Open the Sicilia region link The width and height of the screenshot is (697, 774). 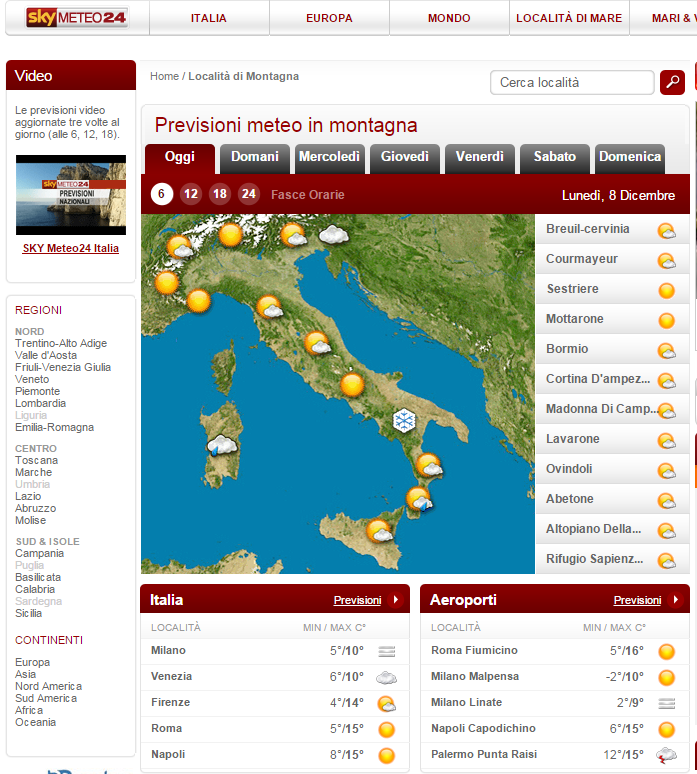click(29, 613)
